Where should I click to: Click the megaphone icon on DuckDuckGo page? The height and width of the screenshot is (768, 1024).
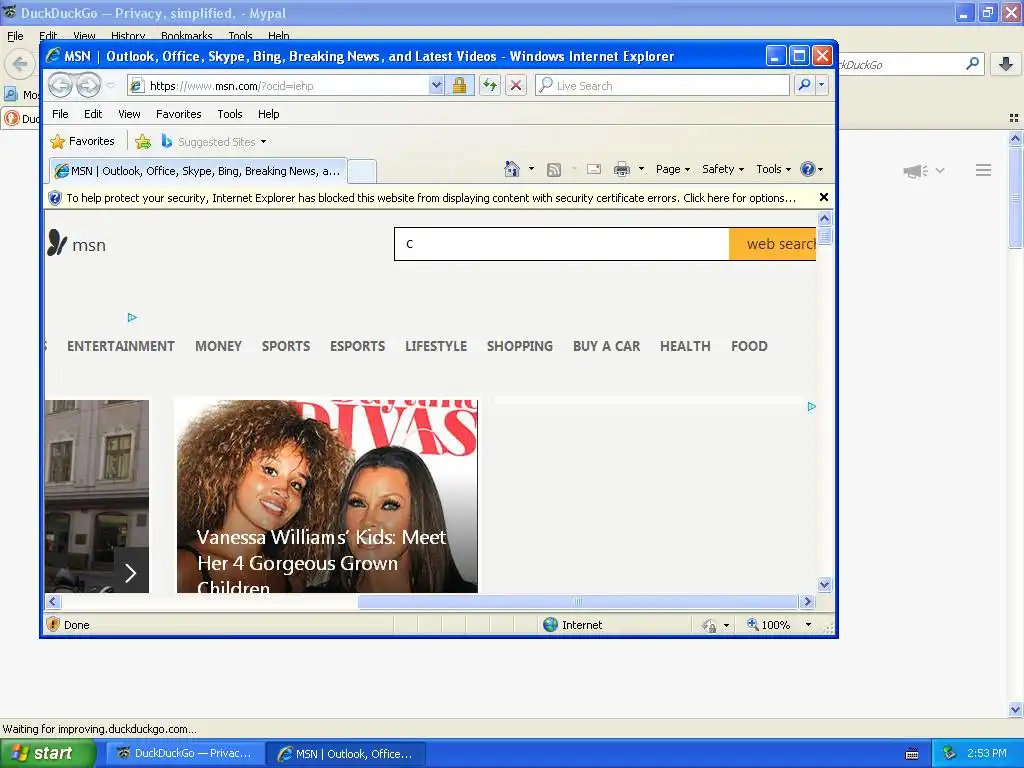pyautogui.click(x=916, y=171)
